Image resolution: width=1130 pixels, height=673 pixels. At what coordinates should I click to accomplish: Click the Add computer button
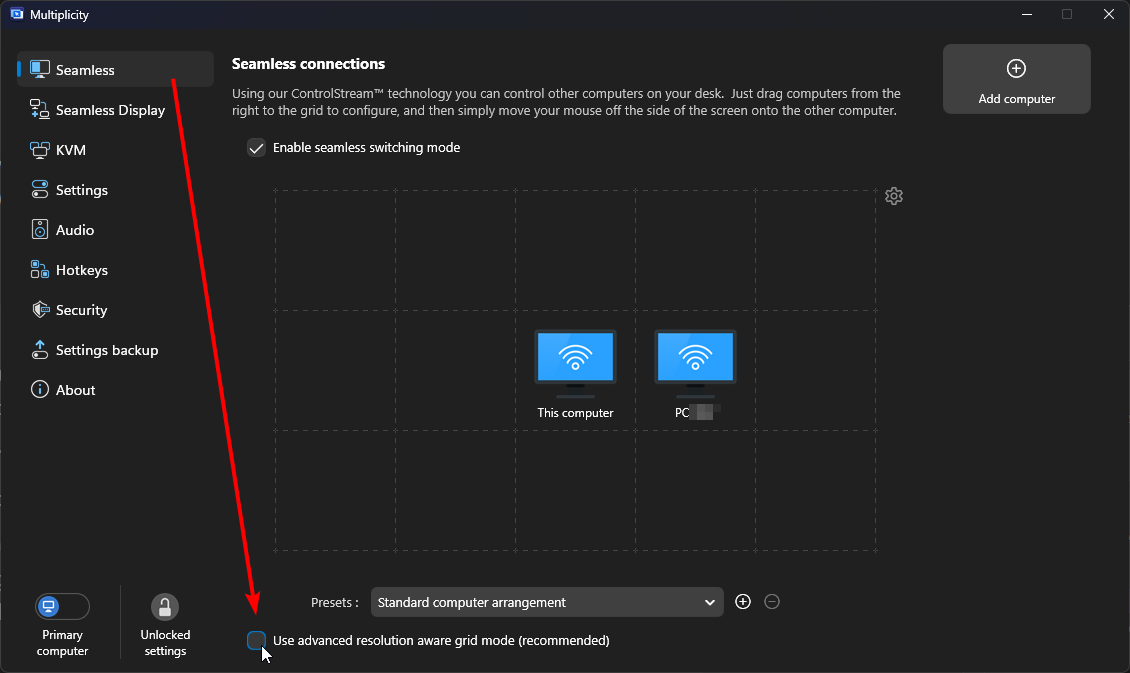(x=1016, y=79)
